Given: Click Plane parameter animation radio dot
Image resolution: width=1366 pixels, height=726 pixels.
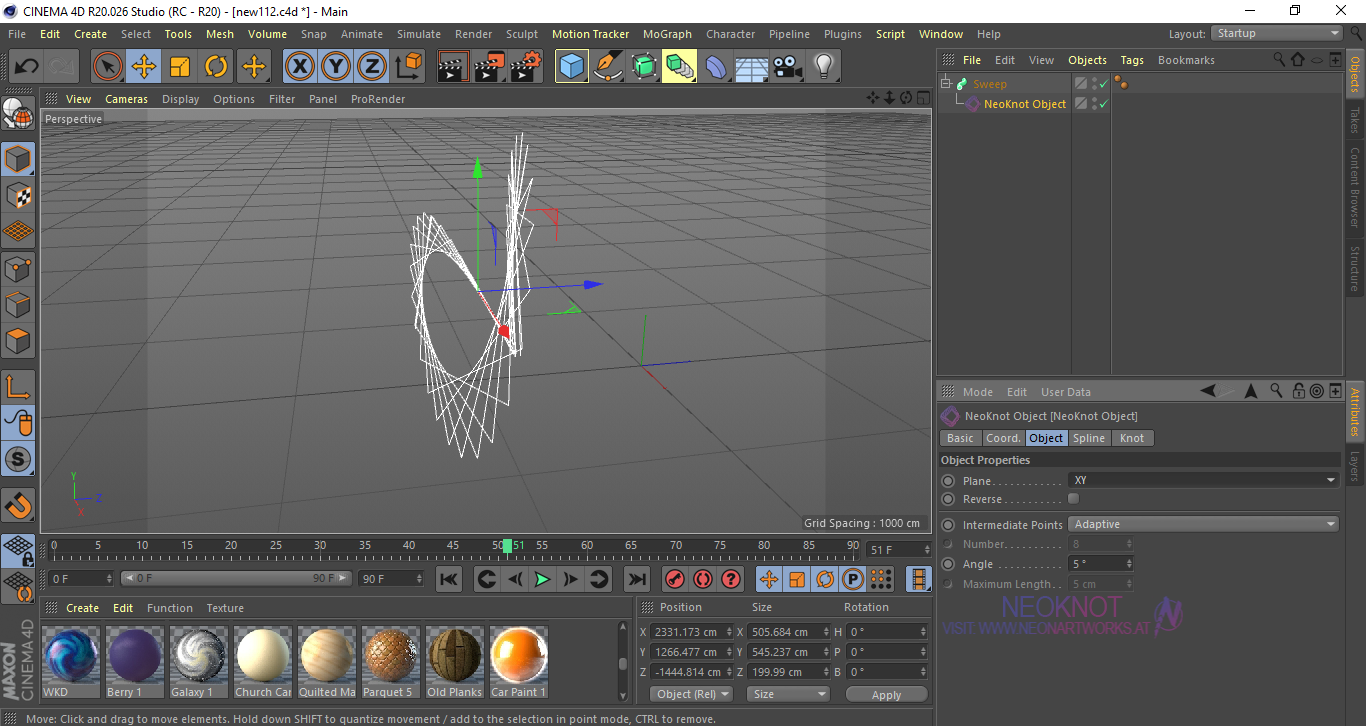Looking at the screenshot, I should tap(948, 481).
